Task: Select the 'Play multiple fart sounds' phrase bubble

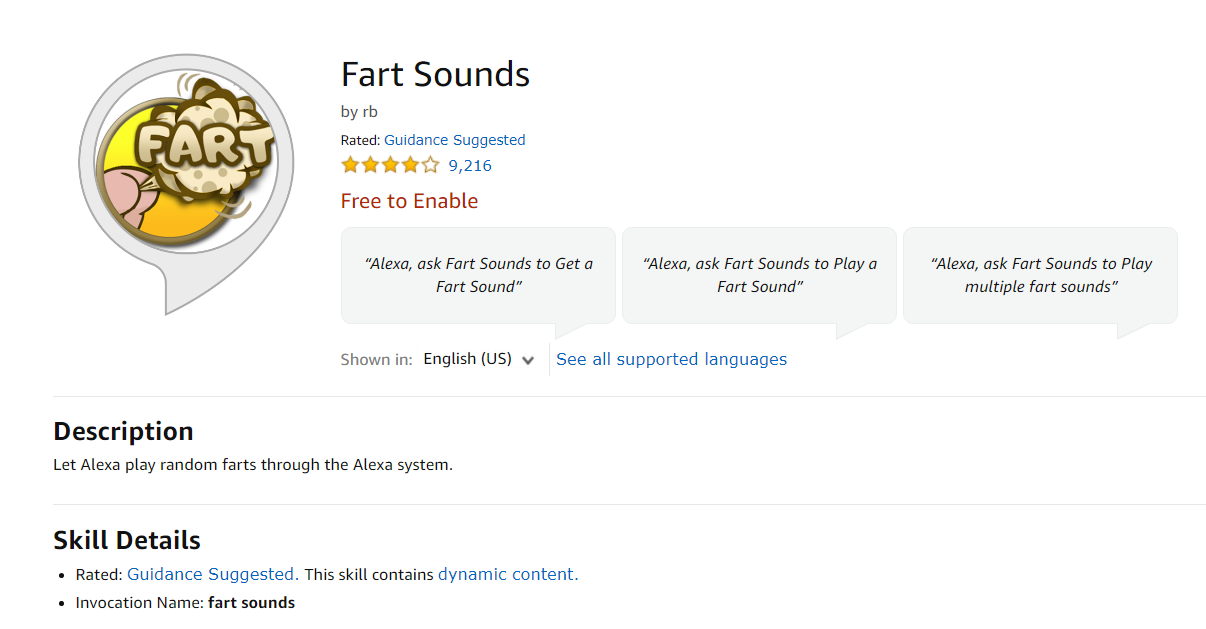Action: point(1040,275)
